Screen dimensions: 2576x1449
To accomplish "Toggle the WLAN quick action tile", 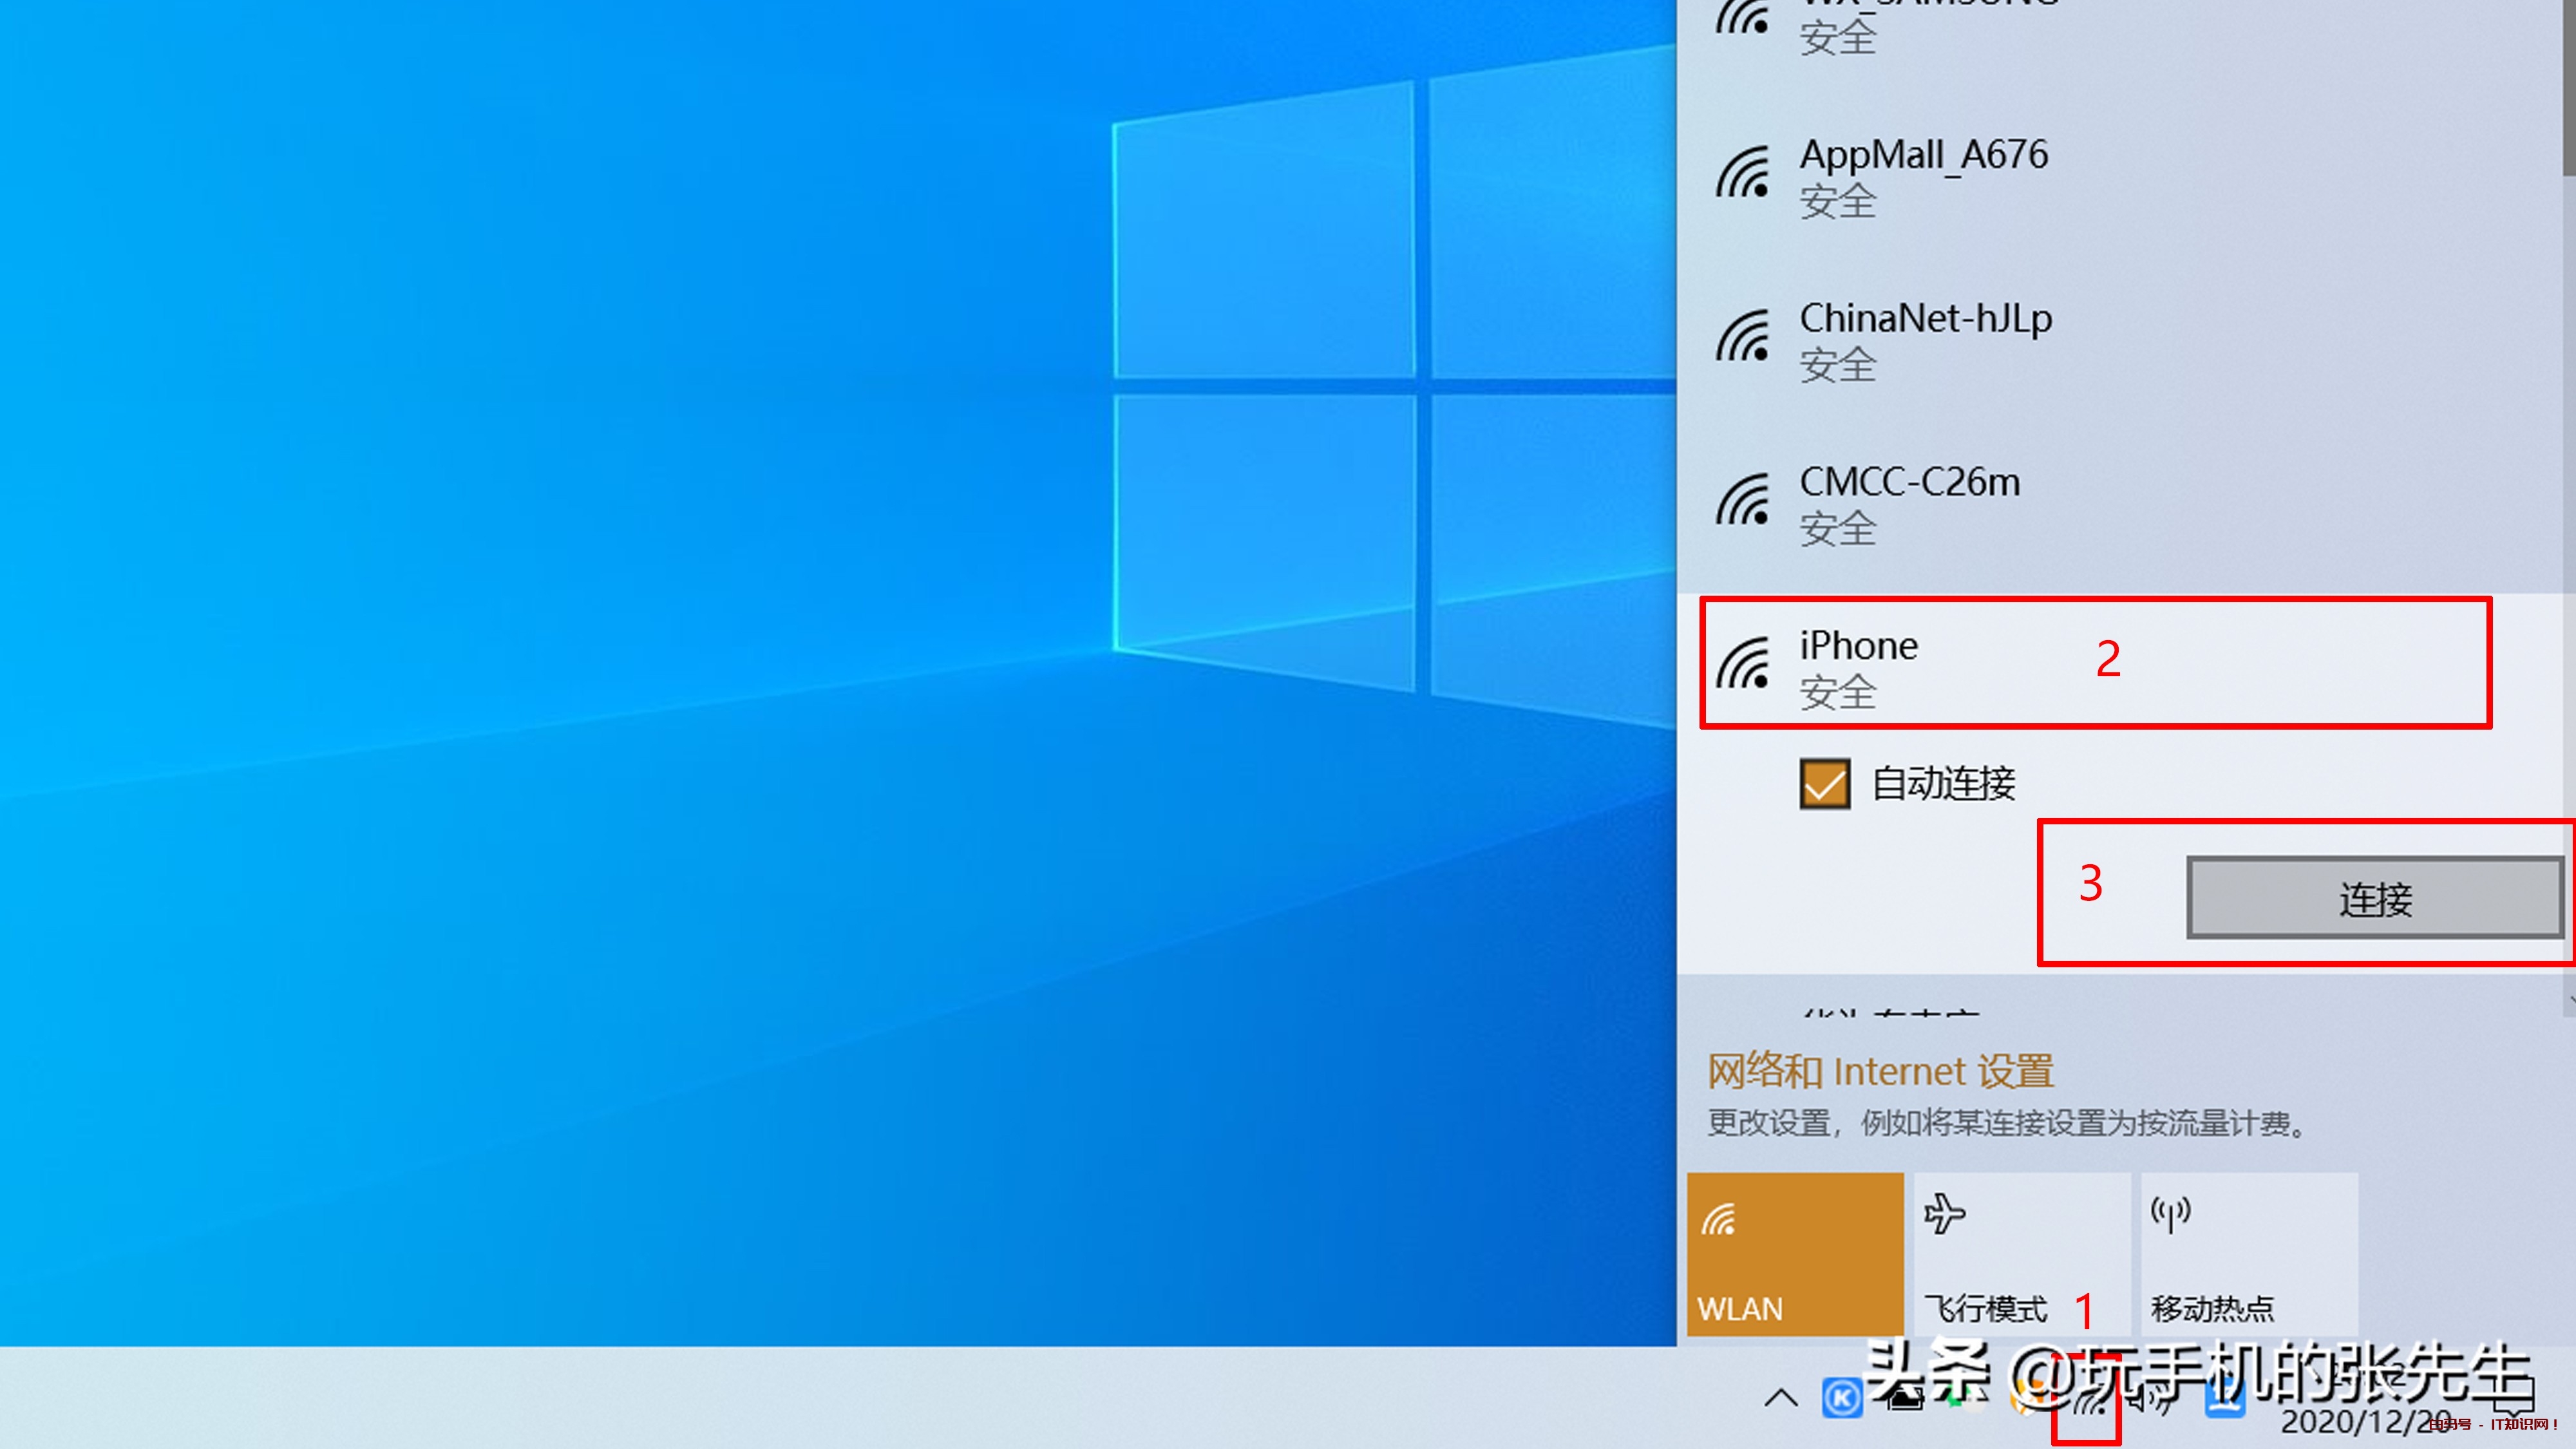I will [1794, 1254].
